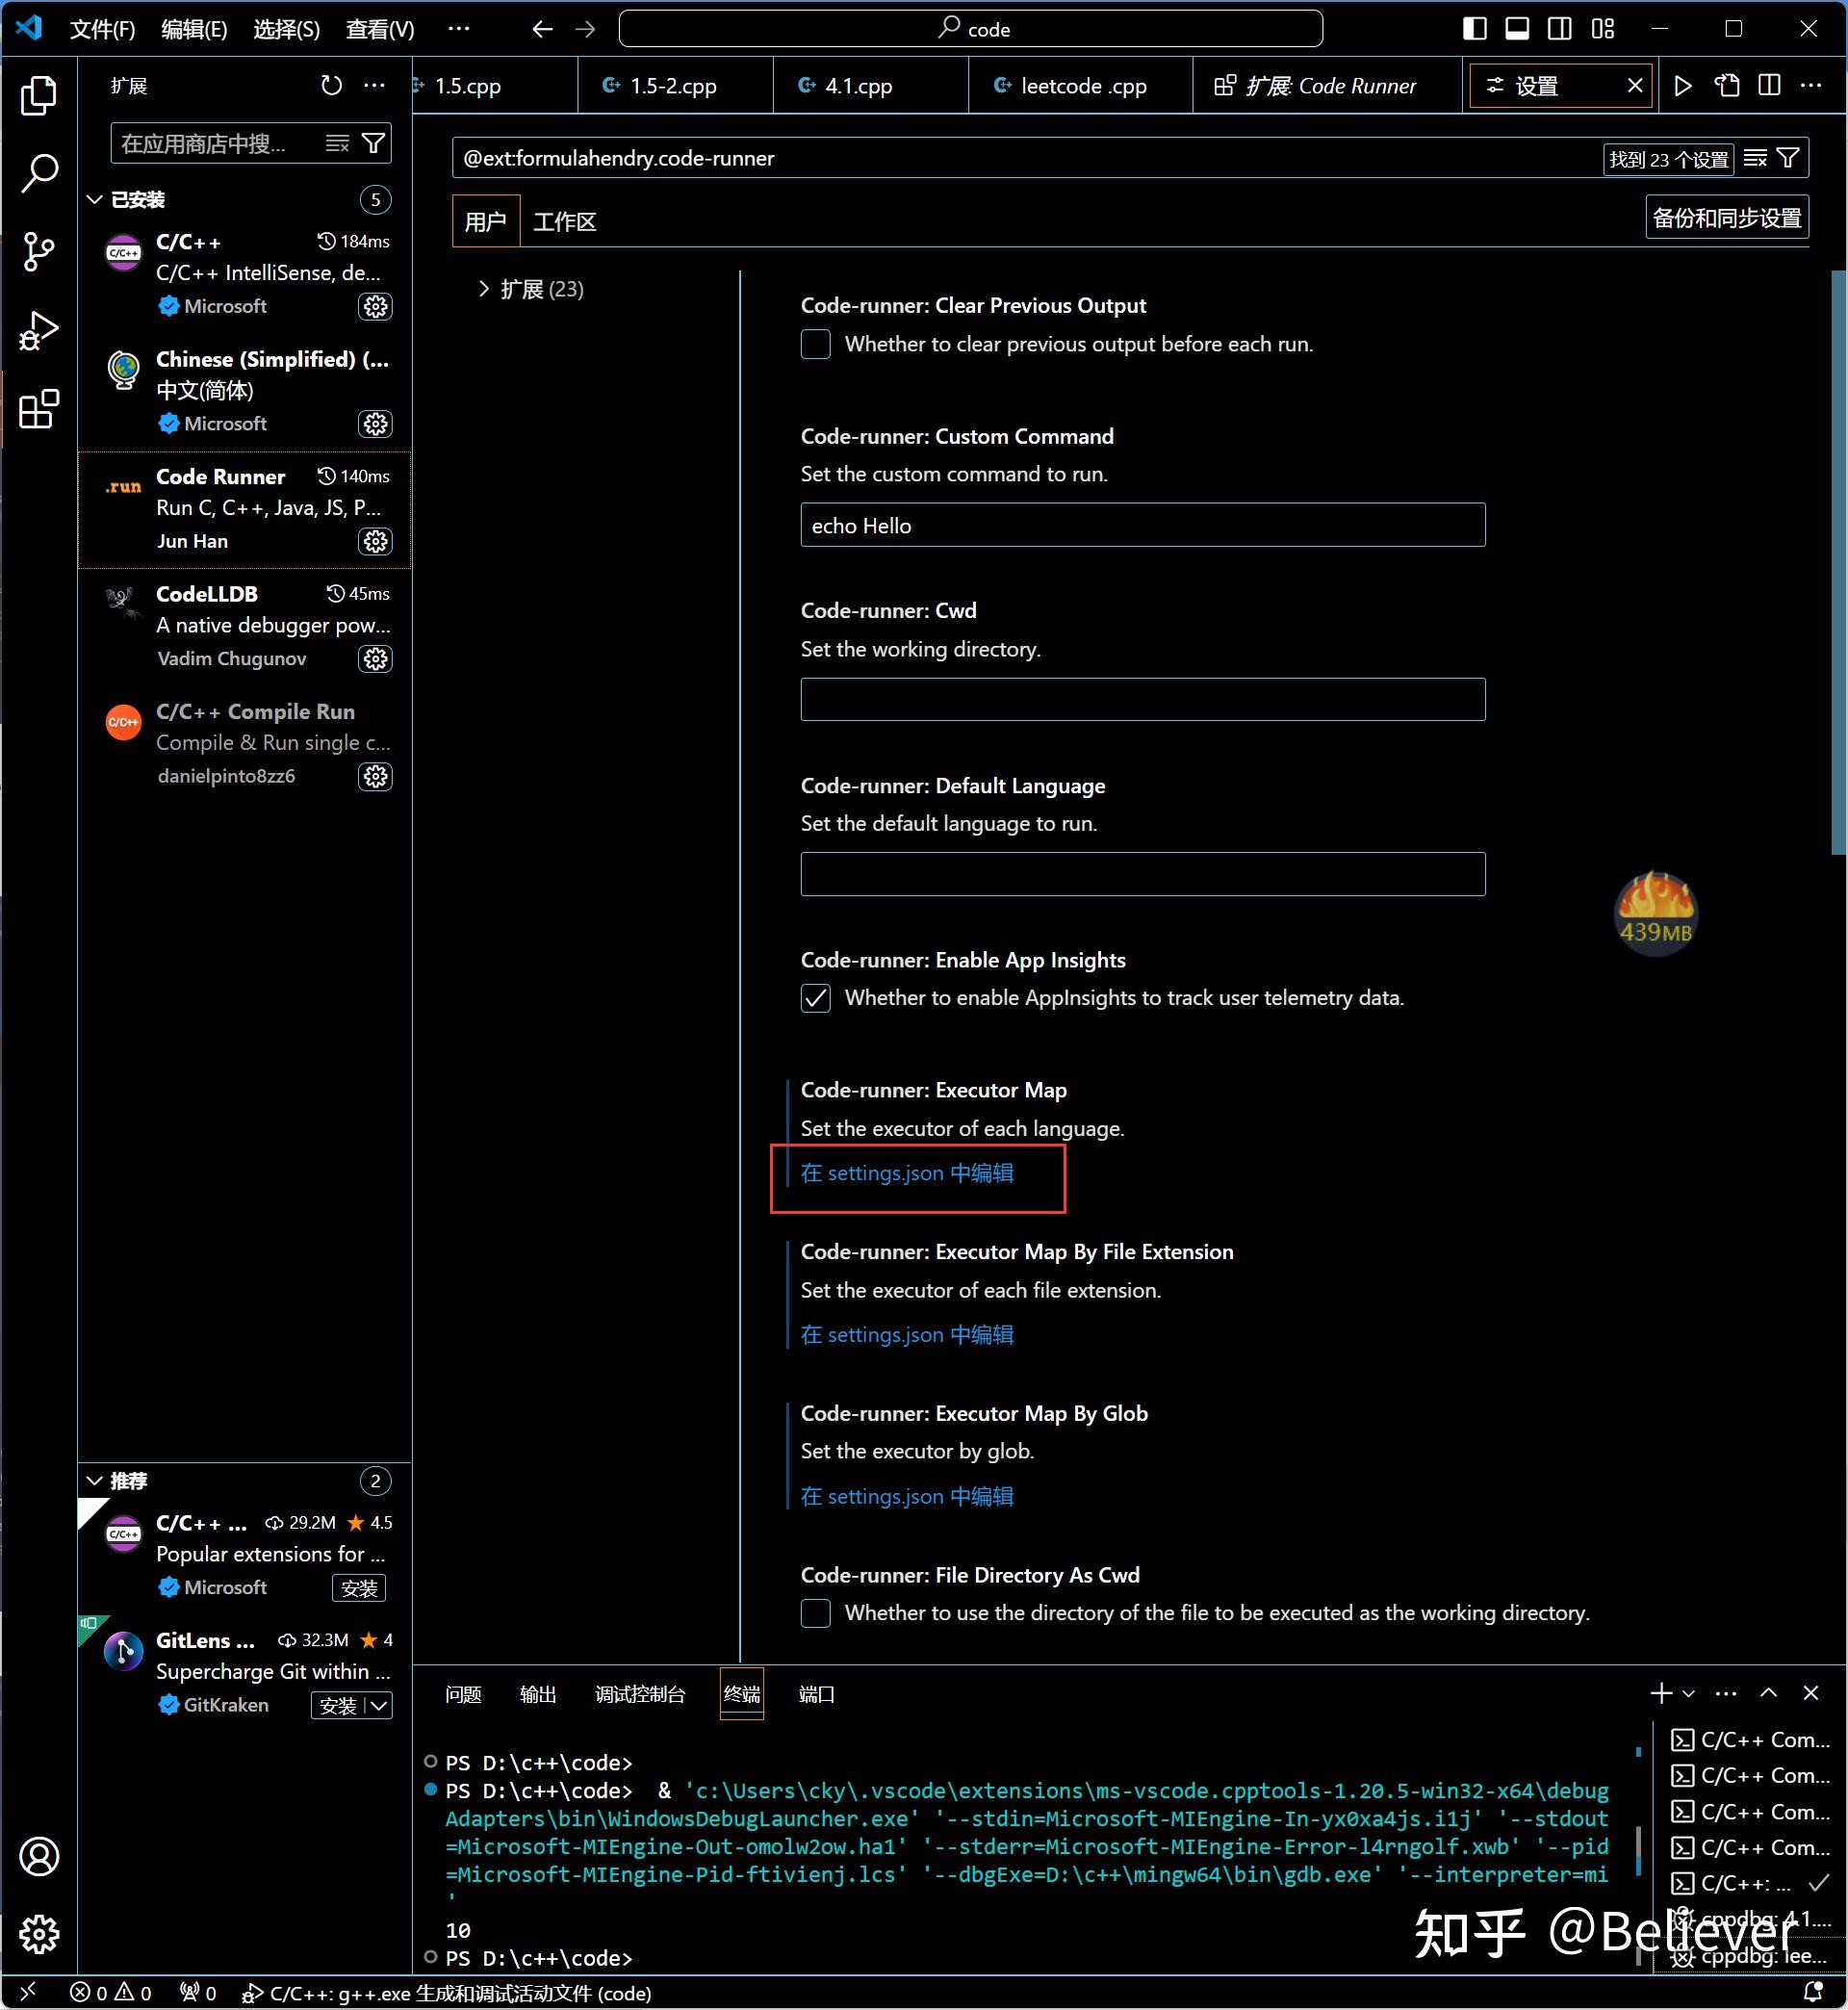Open the Explorer view in activity bar
This screenshot has height=2010, width=1848.
(x=38, y=95)
